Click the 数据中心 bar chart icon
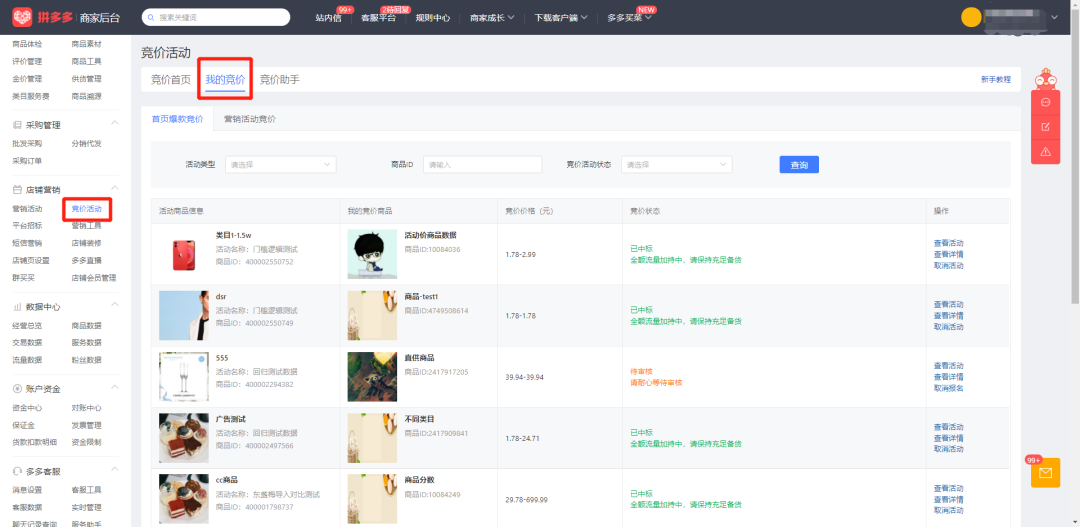 [17, 306]
